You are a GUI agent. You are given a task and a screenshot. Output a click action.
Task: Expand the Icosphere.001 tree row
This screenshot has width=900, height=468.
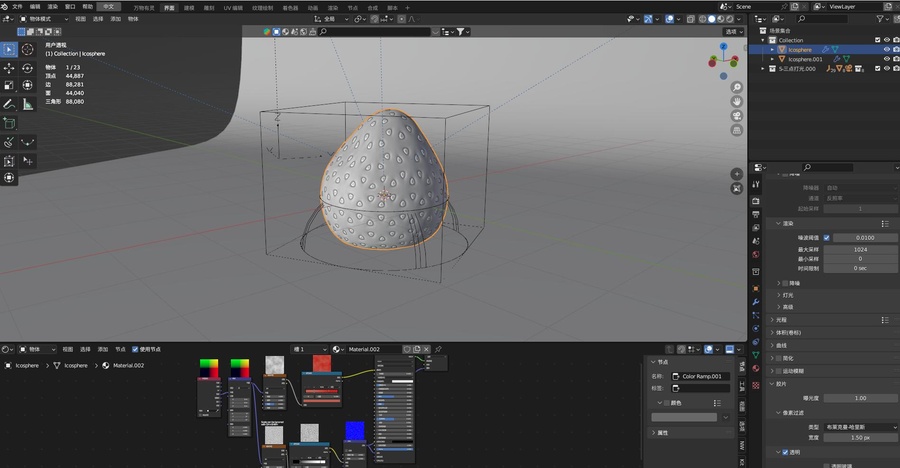(x=773, y=59)
